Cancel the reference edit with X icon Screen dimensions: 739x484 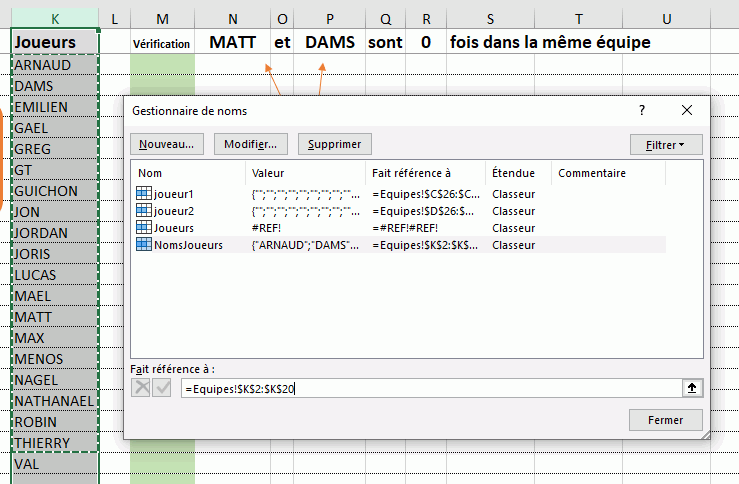(x=140, y=388)
